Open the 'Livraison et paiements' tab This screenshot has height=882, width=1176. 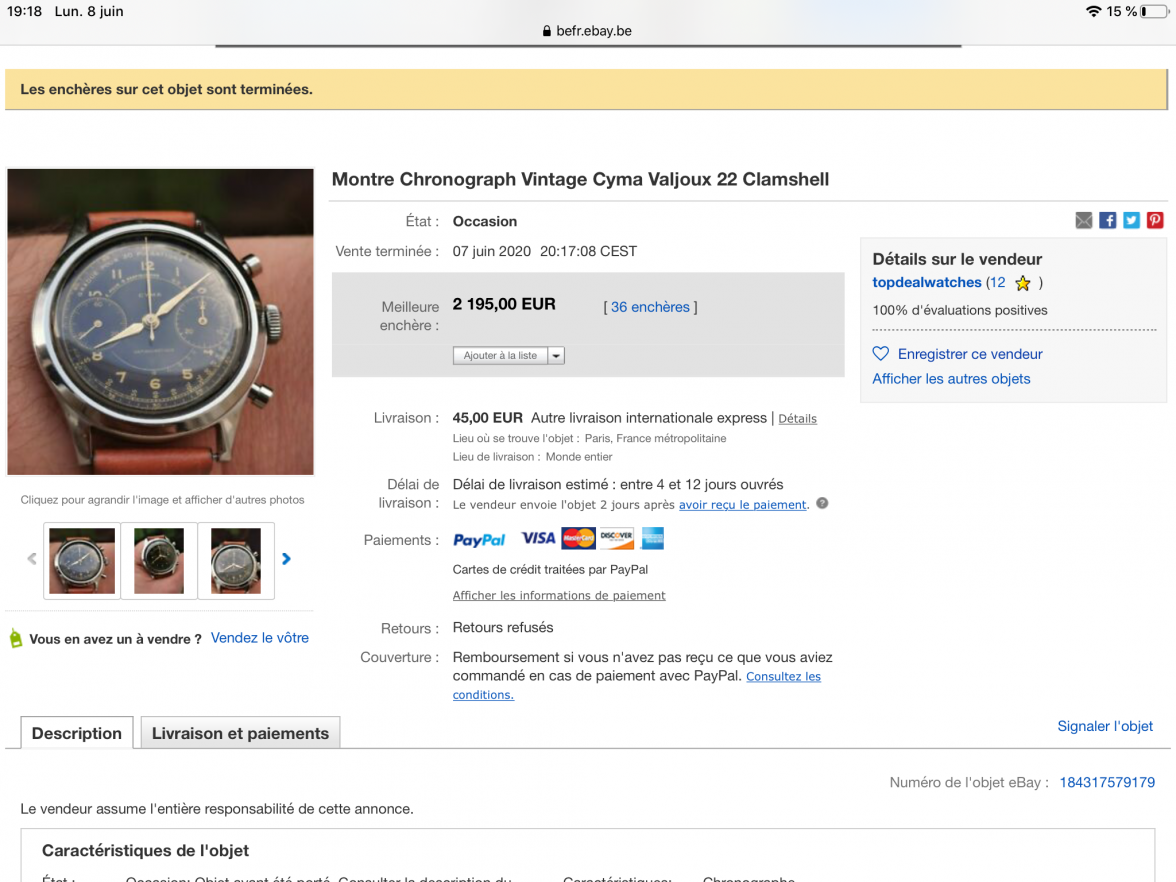point(240,733)
